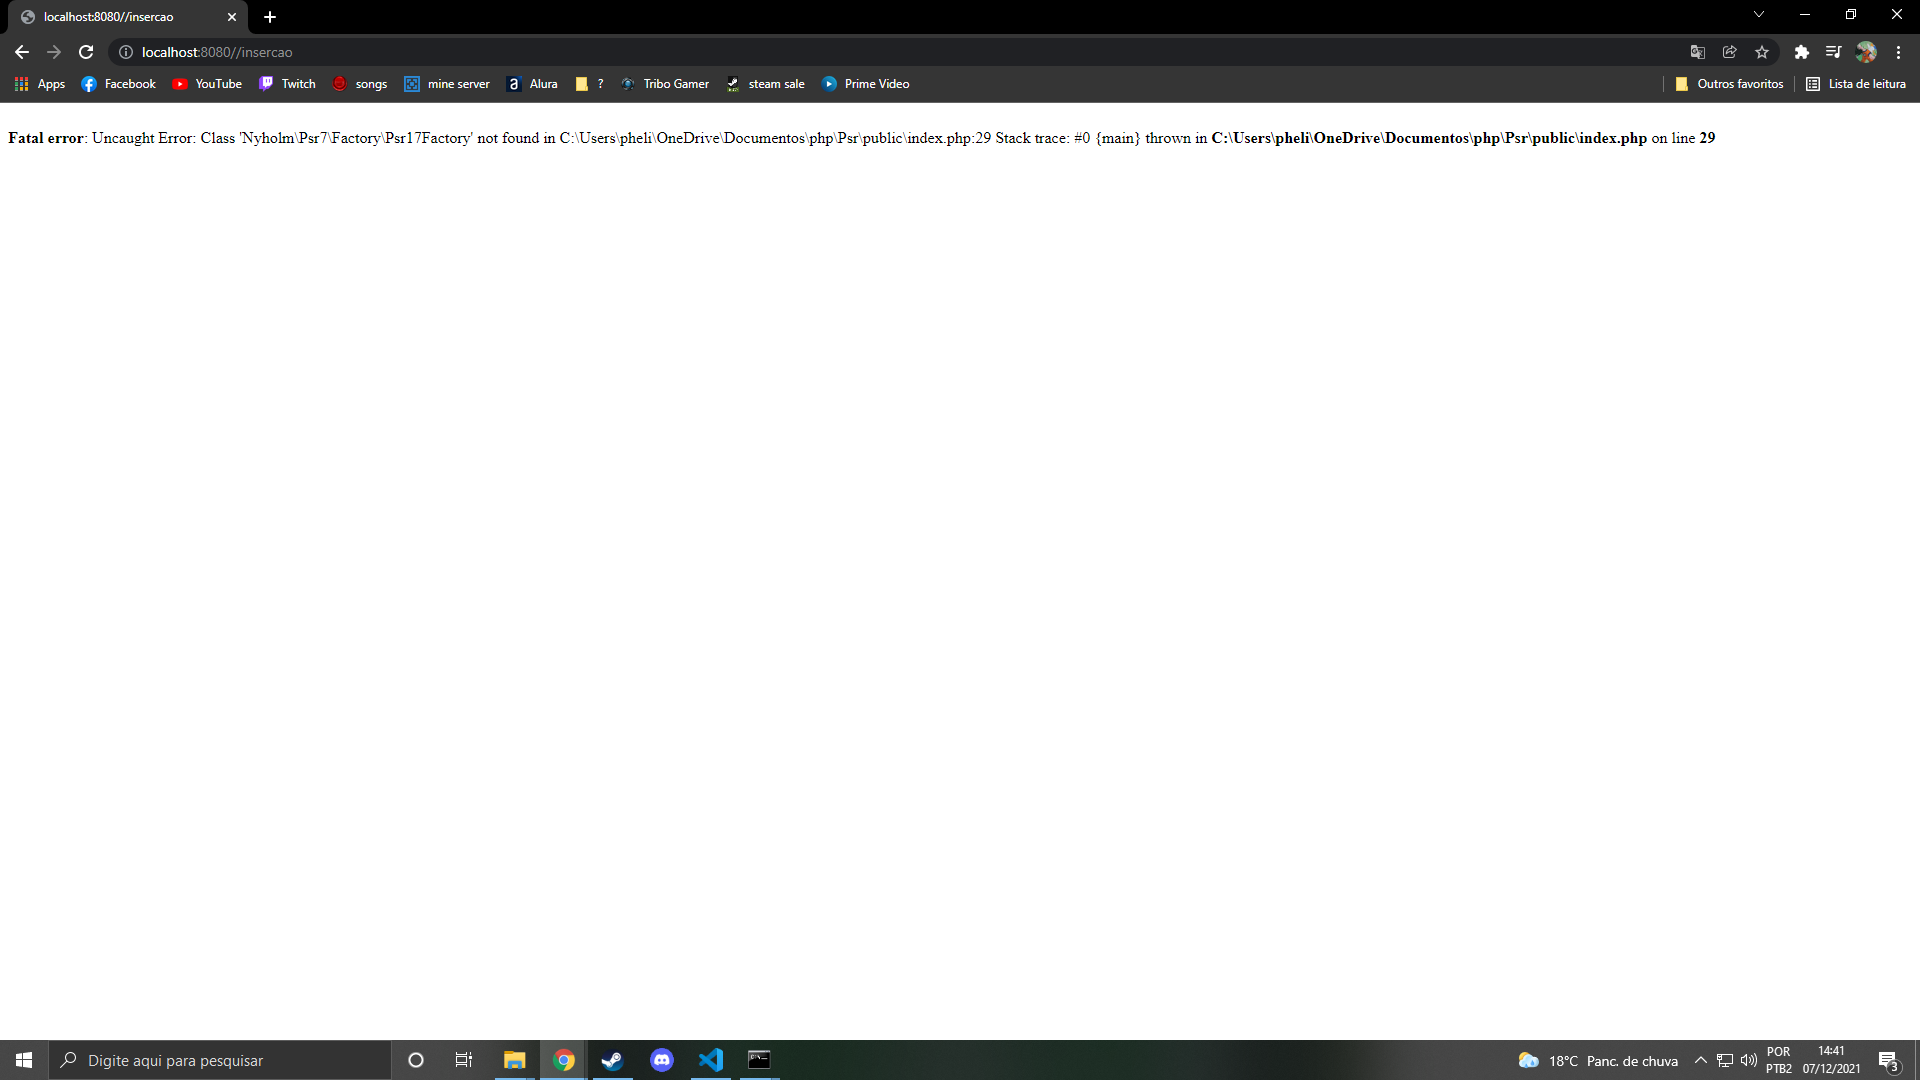Open the volume speaker tray icon
Screen dimensions: 1920x1080
pyautogui.click(x=1749, y=1060)
